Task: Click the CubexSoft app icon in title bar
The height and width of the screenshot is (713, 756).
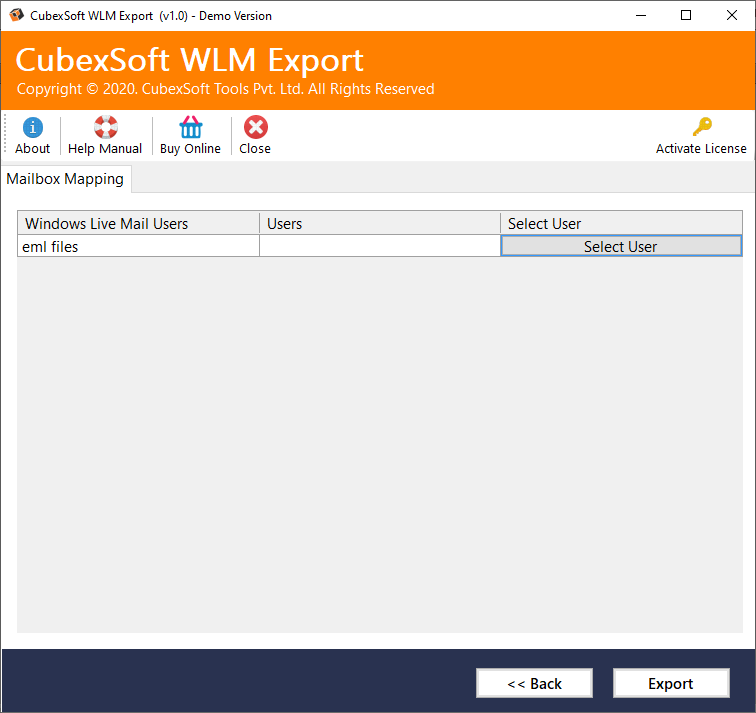Action: (14, 15)
